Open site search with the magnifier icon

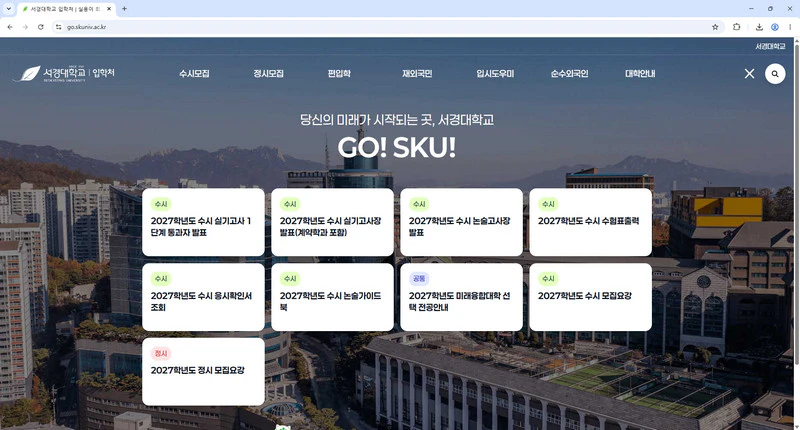click(775, 74)
